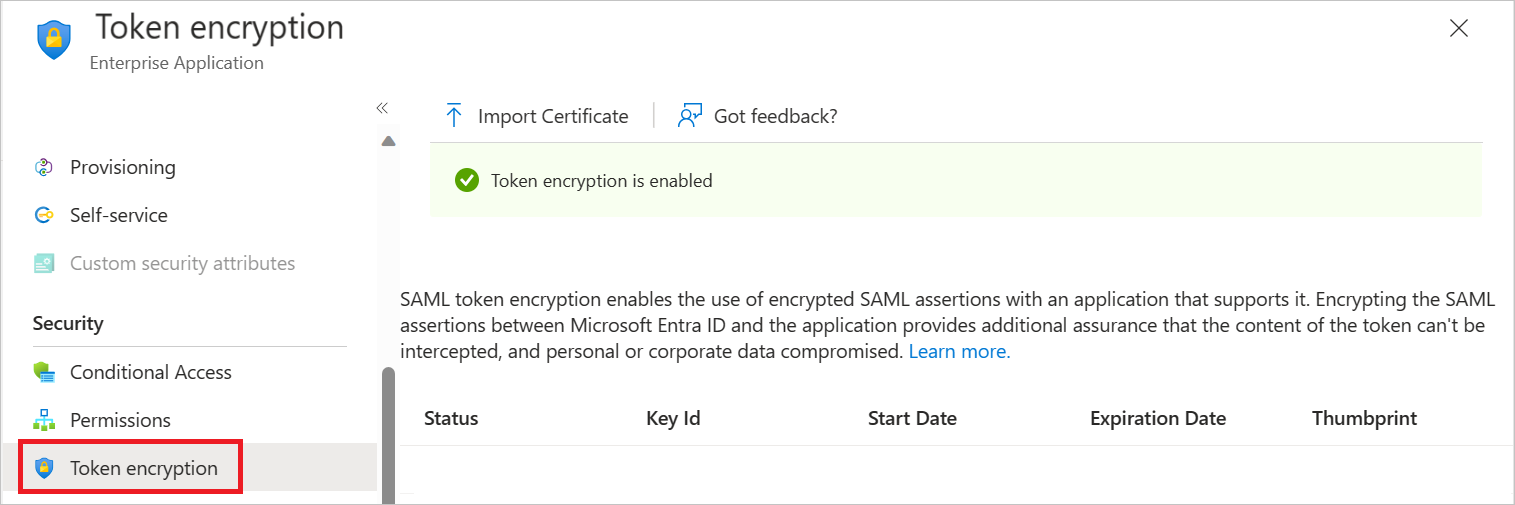This screenshot has width=1515, height=505.
Task: Click the Got feedback? button
Action: (775, 116)
